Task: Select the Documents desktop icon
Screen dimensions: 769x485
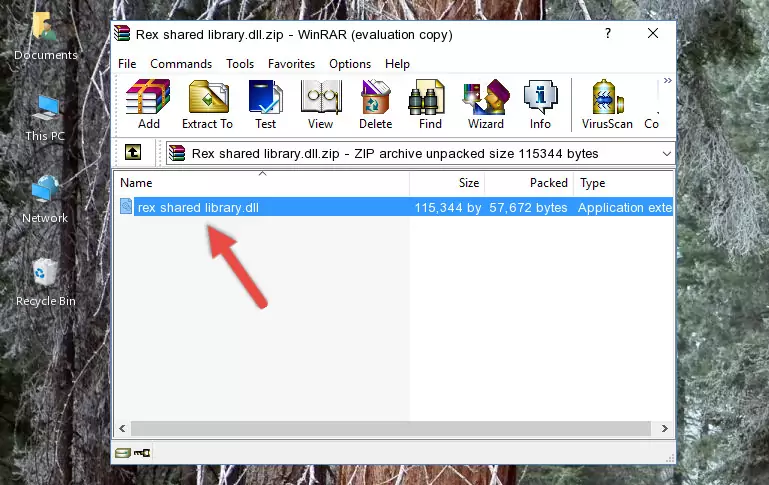Action: (x=45, y=36)
